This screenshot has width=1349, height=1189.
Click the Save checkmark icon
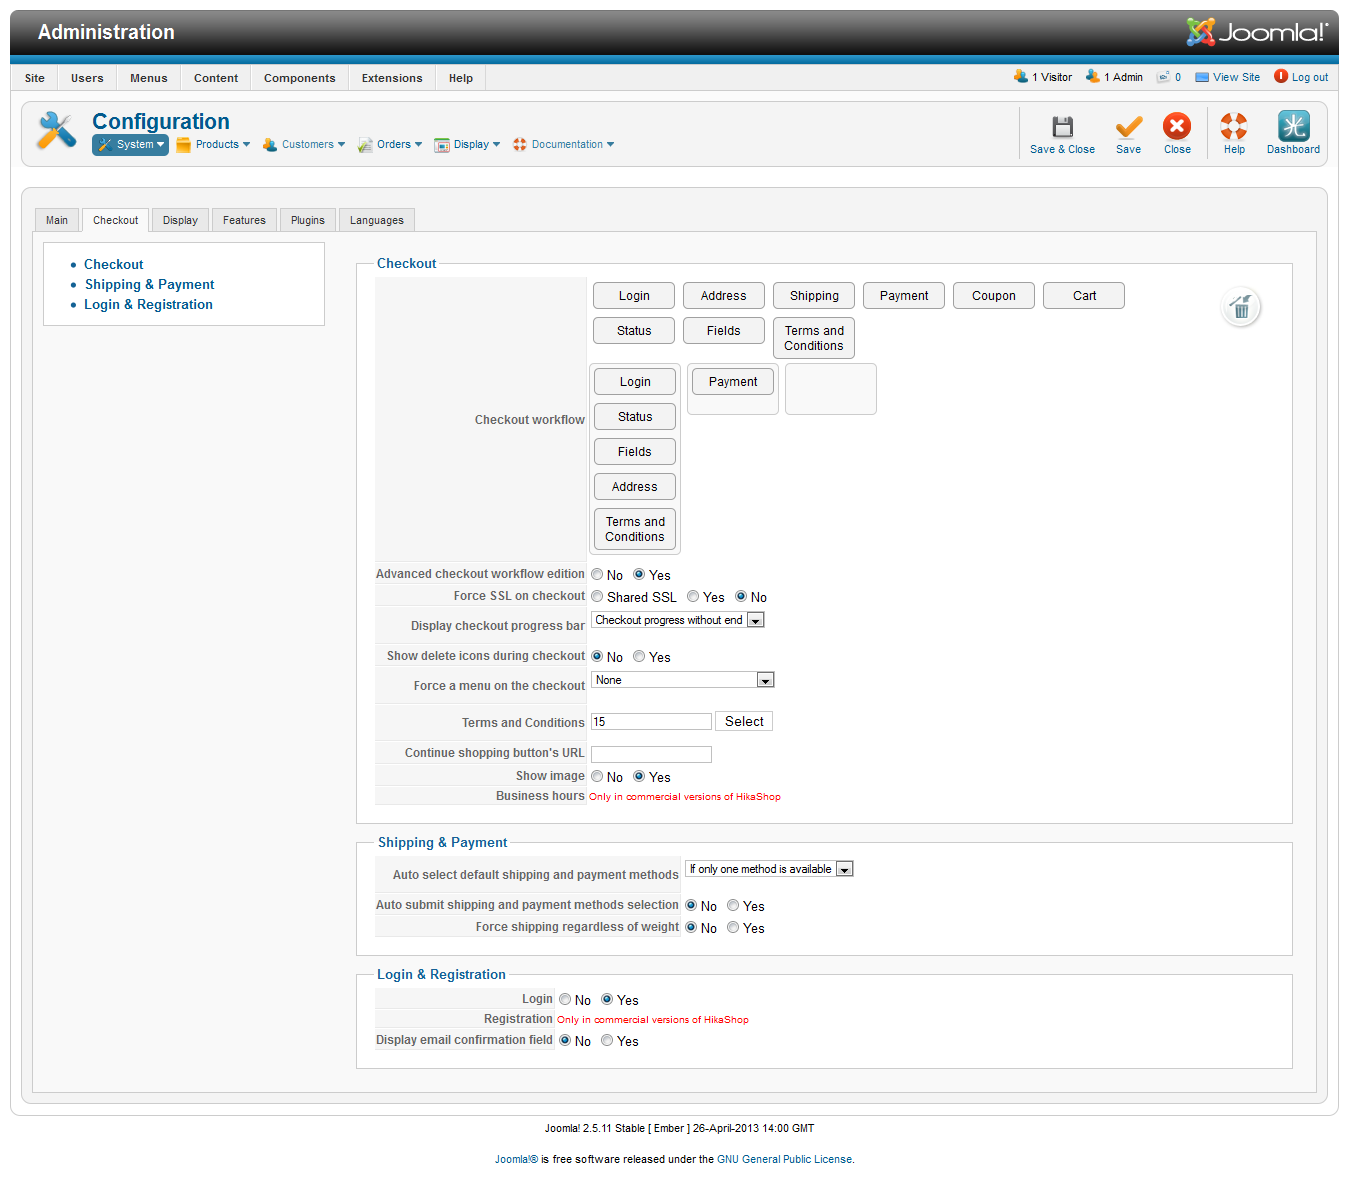point(1128,126)
